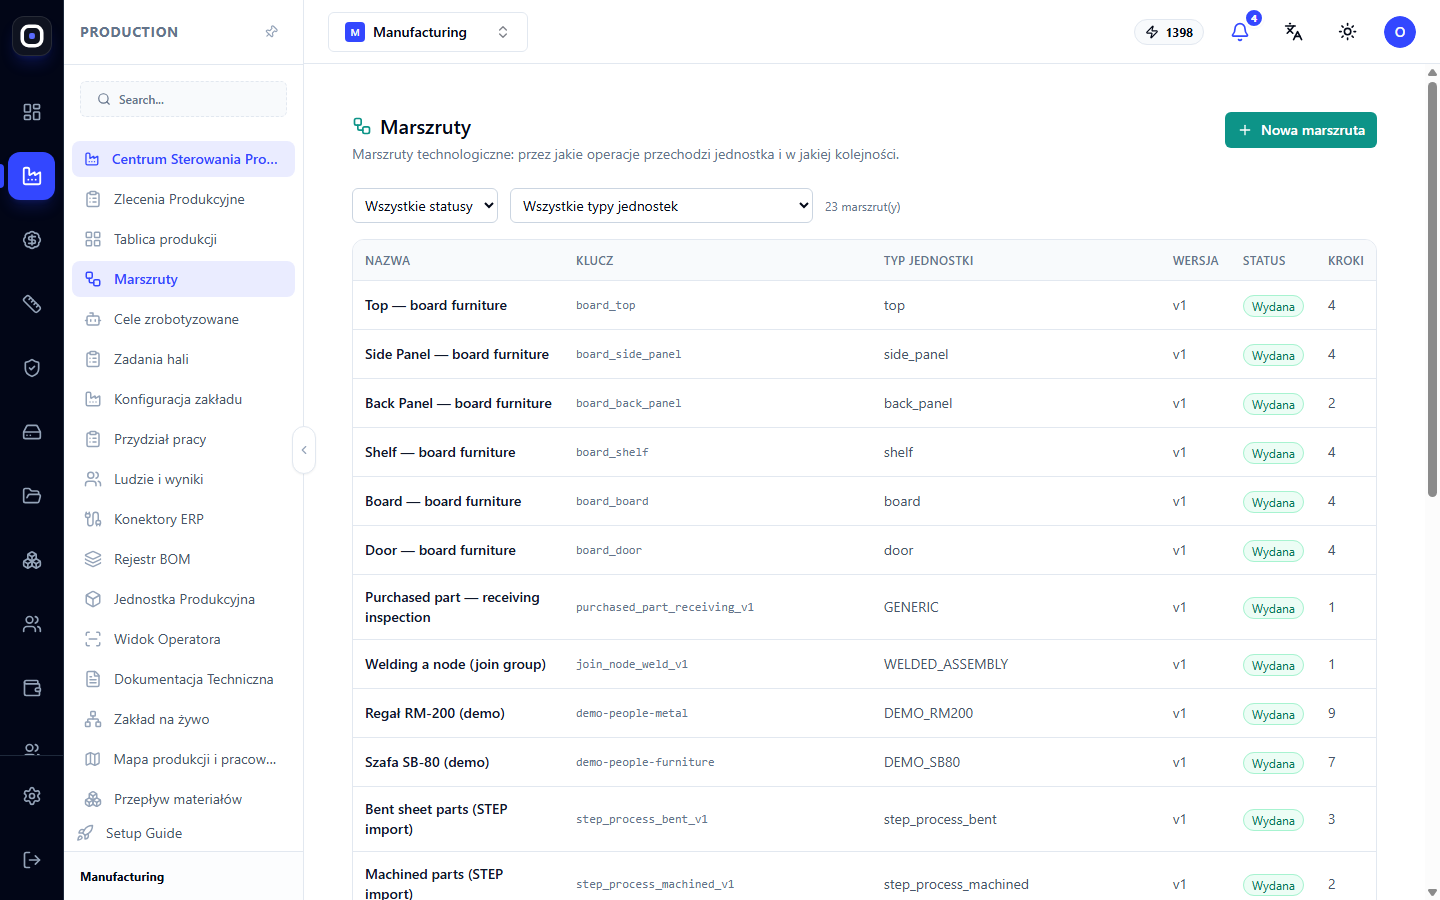The height and width of the screenshot is (900, 1440).
Task: Open Top — board furniture route
Action: click(x=436, y=305)
